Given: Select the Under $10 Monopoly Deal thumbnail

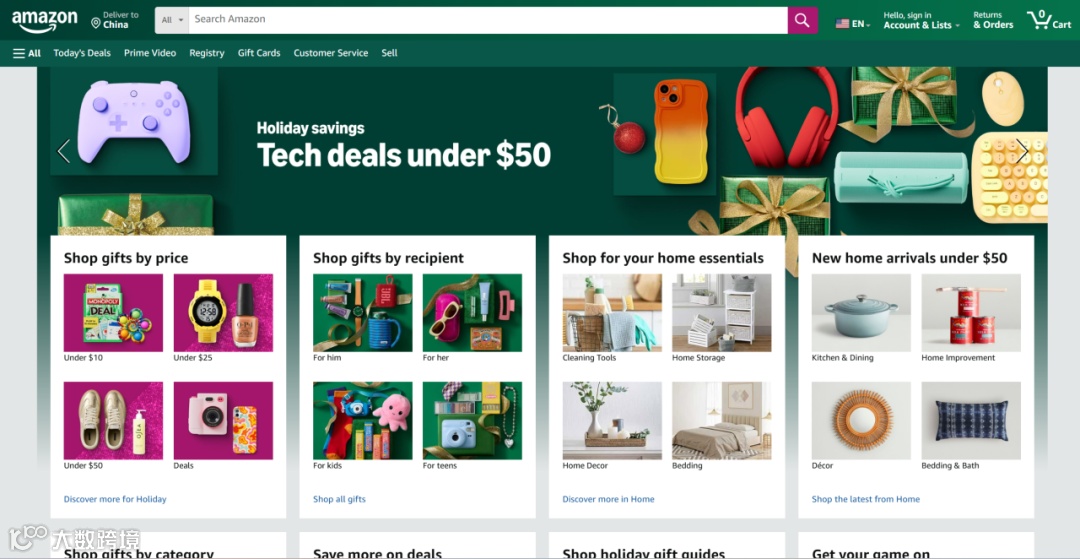Looking at the screenshot, I should [x=114, y=313].
